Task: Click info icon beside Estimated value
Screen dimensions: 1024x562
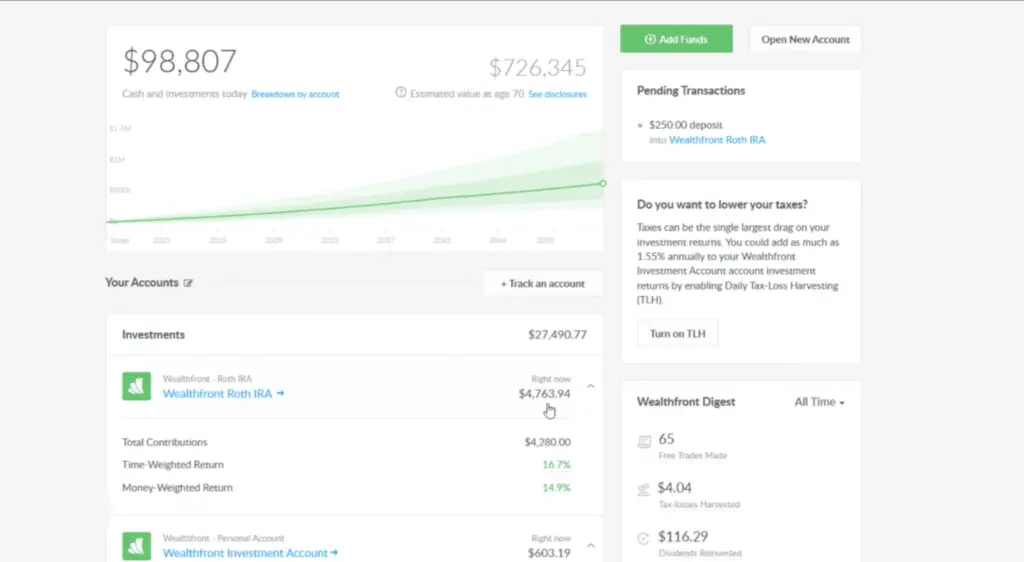Action: (x=400, y=93)
